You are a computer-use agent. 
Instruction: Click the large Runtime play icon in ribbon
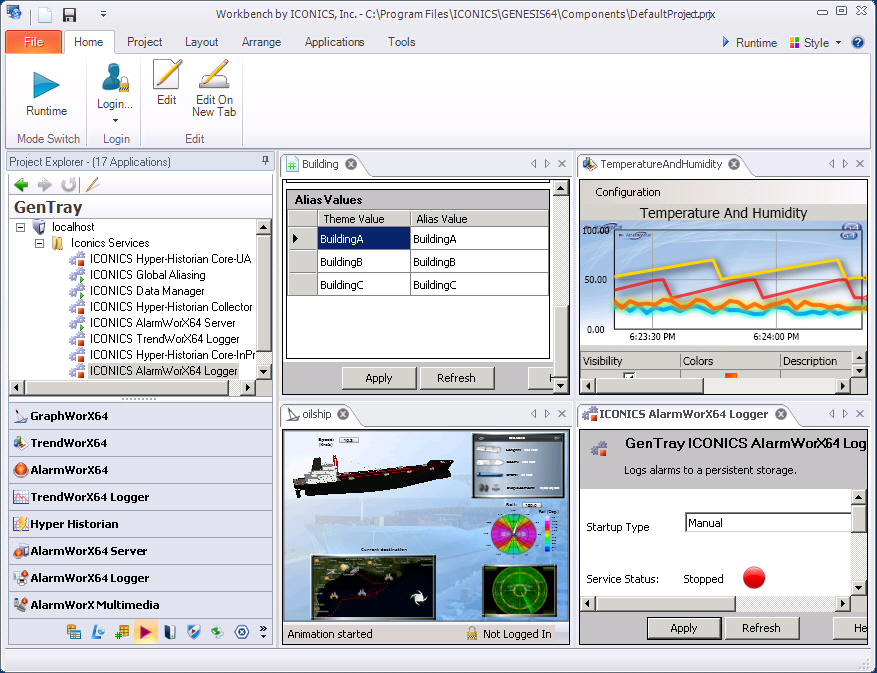[46, 85]
